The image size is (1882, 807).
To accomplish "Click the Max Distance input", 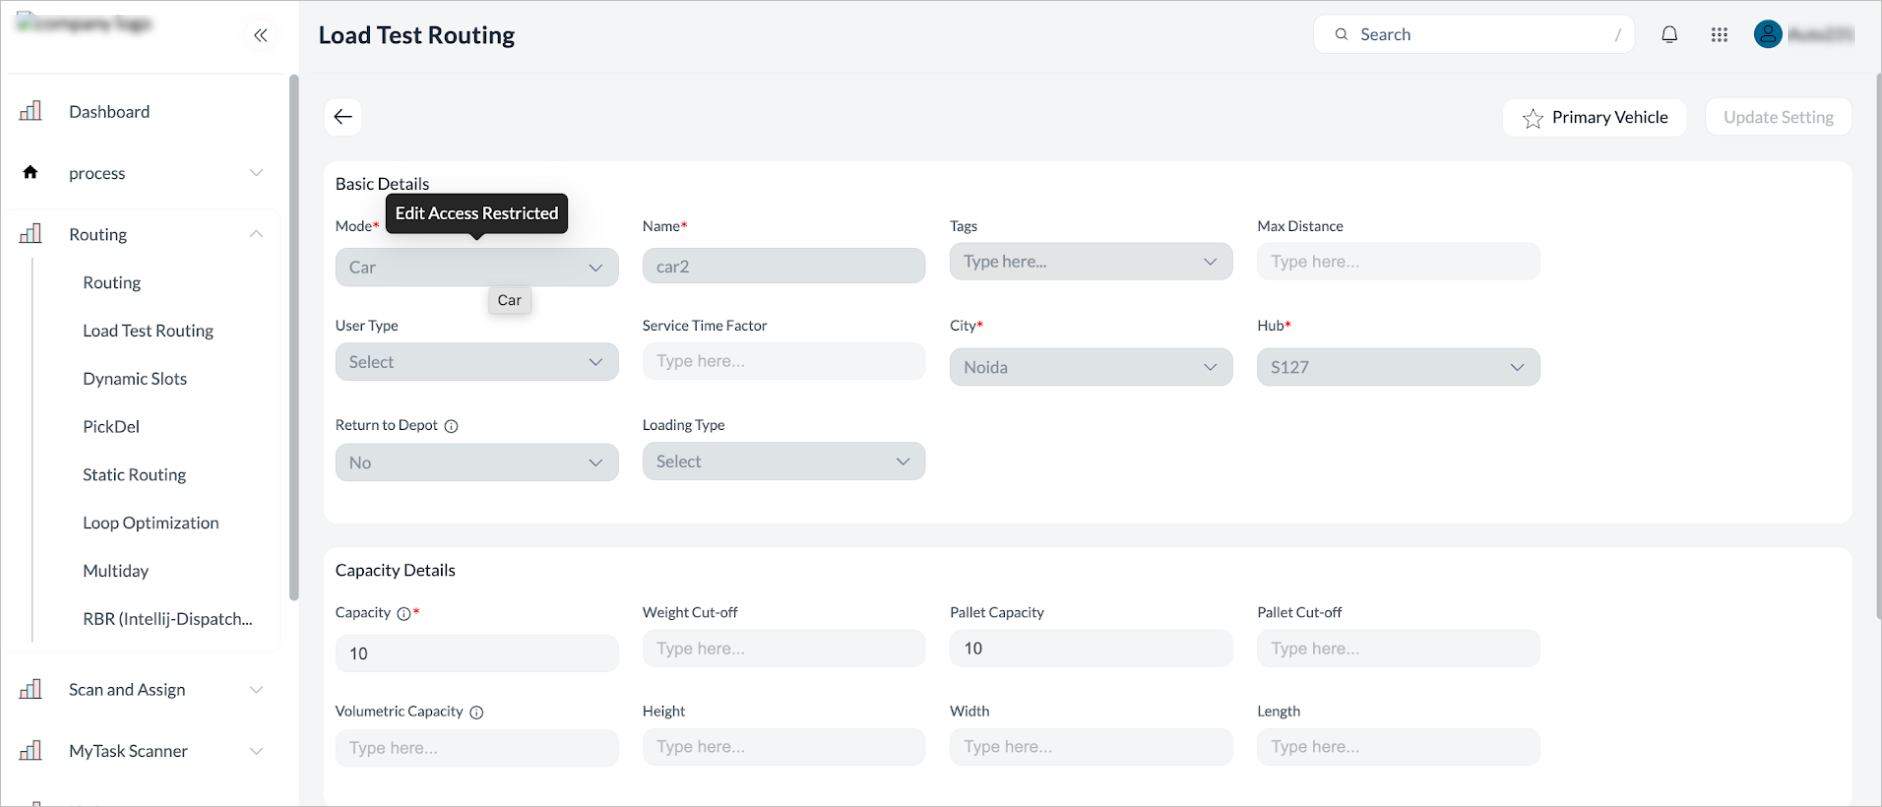I will pos(1398,262).
